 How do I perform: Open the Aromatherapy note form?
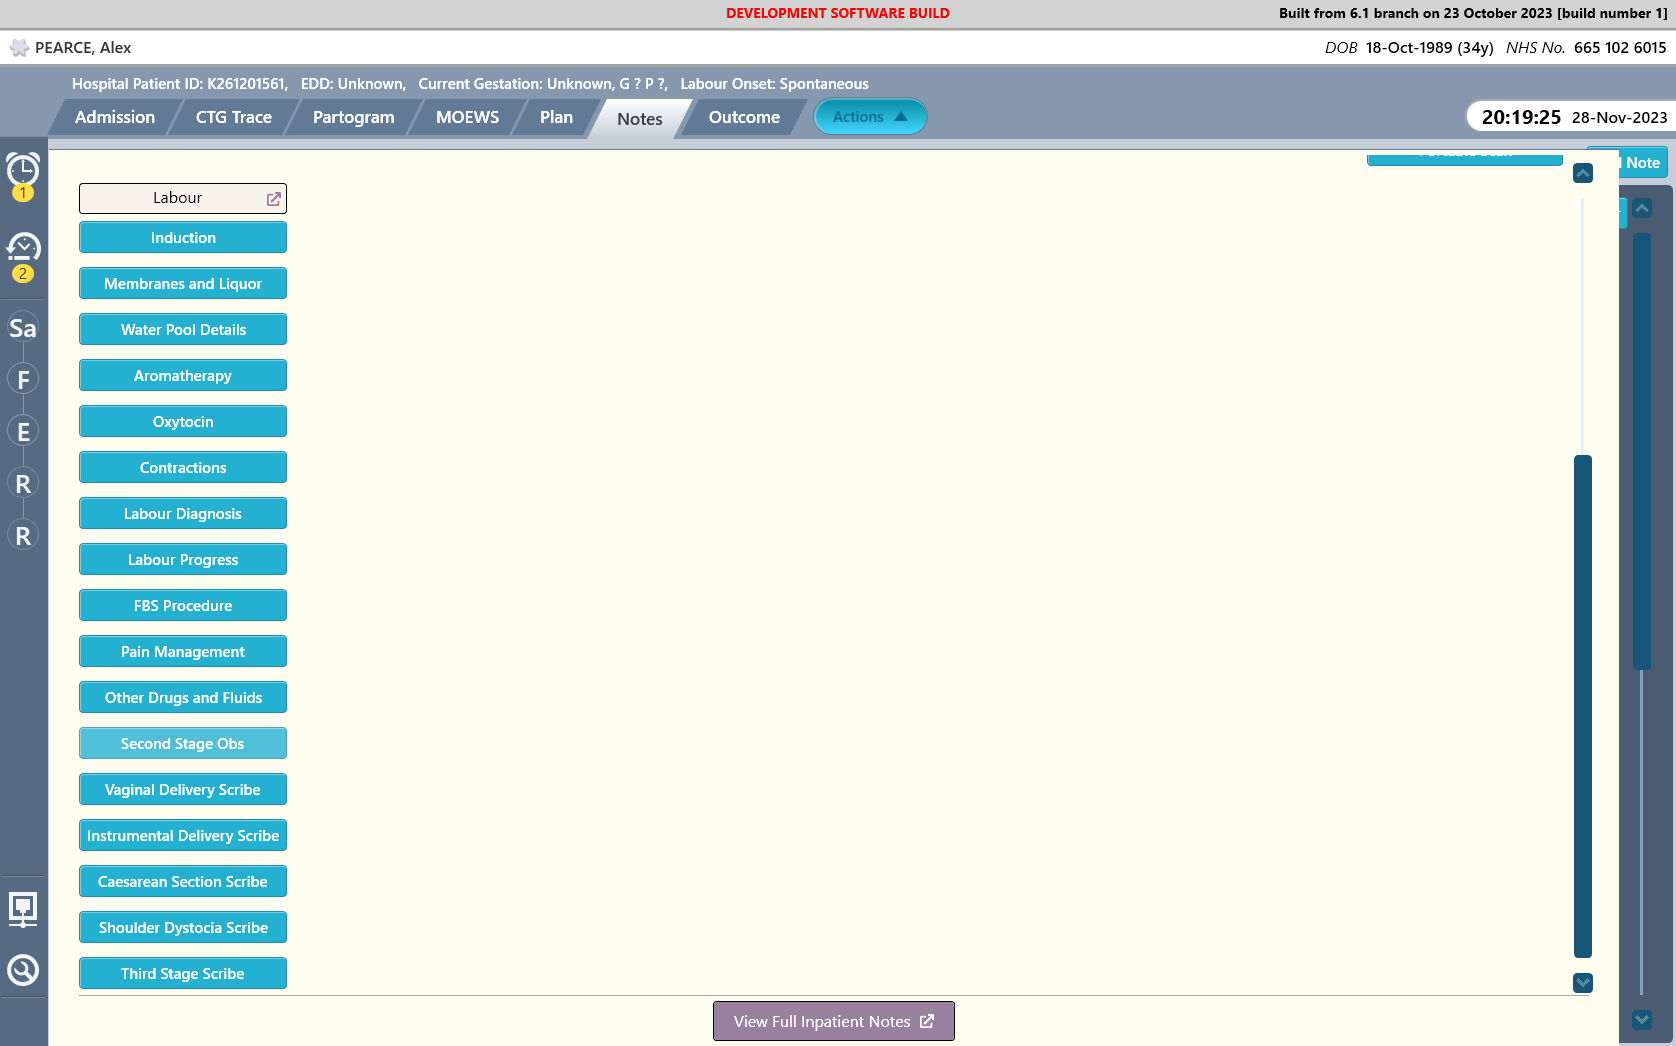click(x=183, y=376)
